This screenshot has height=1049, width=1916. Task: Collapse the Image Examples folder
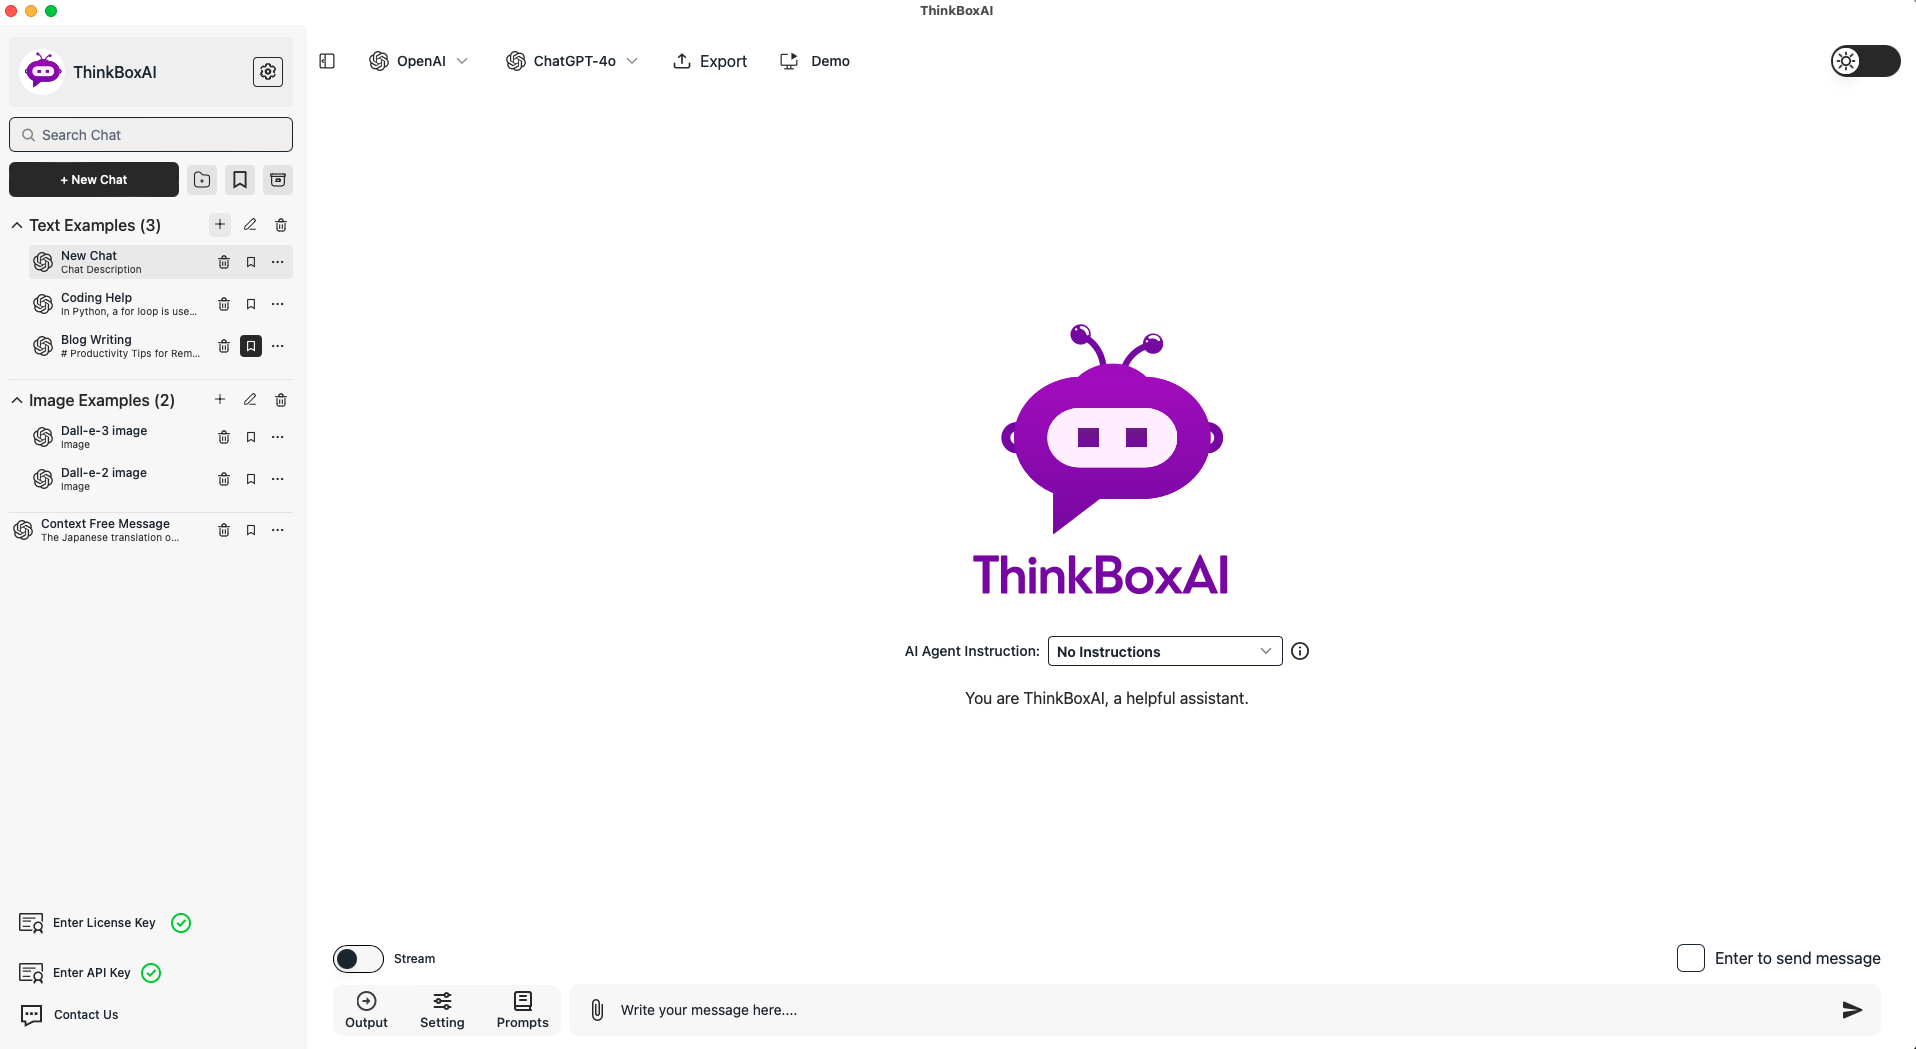(17, 400)
